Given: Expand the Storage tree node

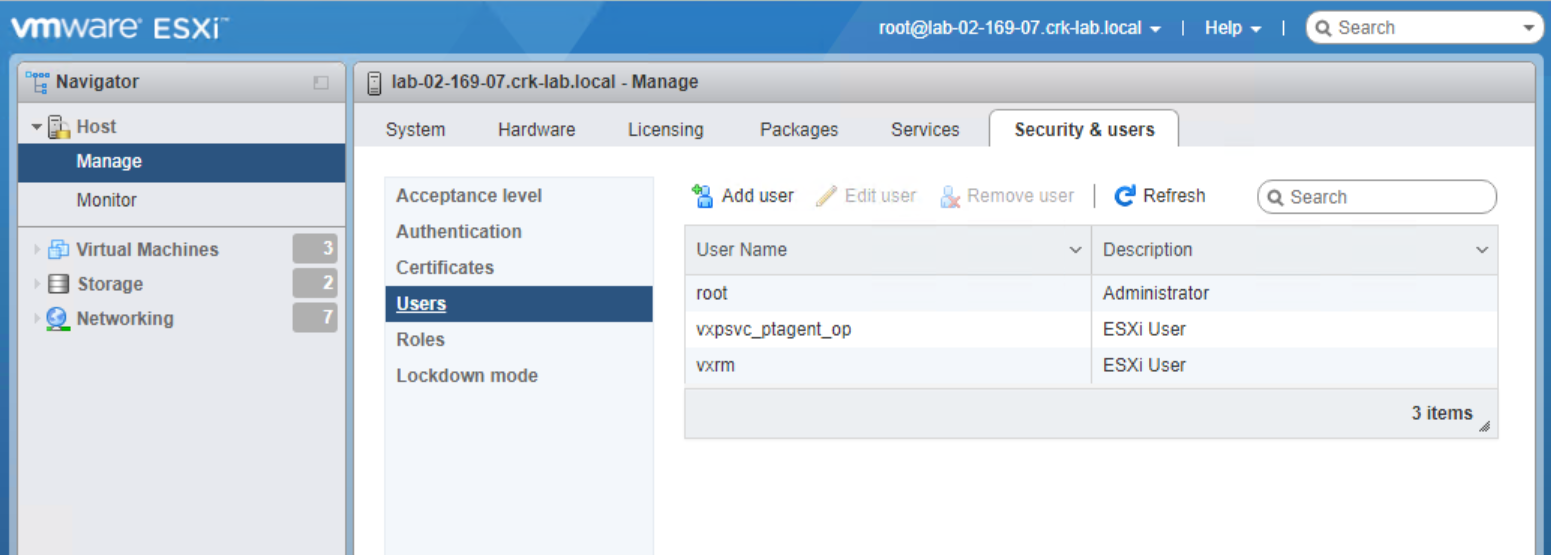Looking at the screenshot, I should coord(38,284).
